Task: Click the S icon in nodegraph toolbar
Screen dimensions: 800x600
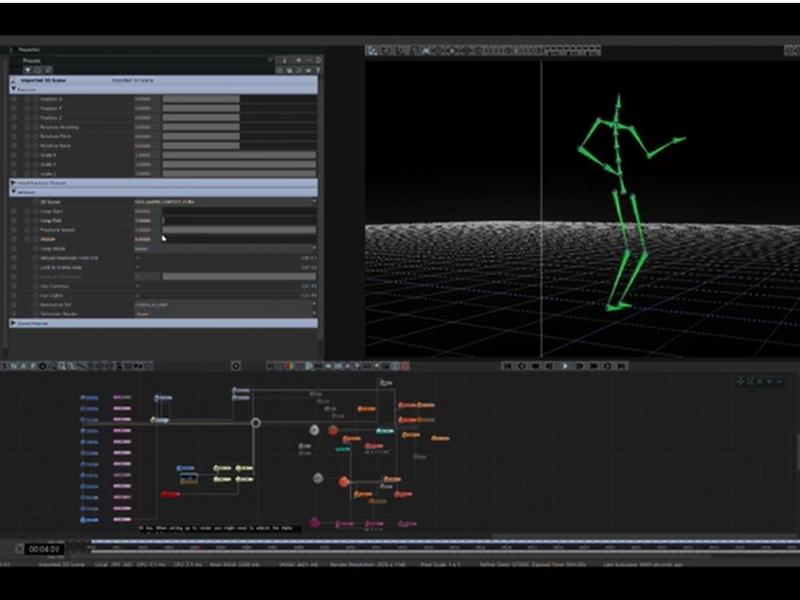Action: coord(5,366)
